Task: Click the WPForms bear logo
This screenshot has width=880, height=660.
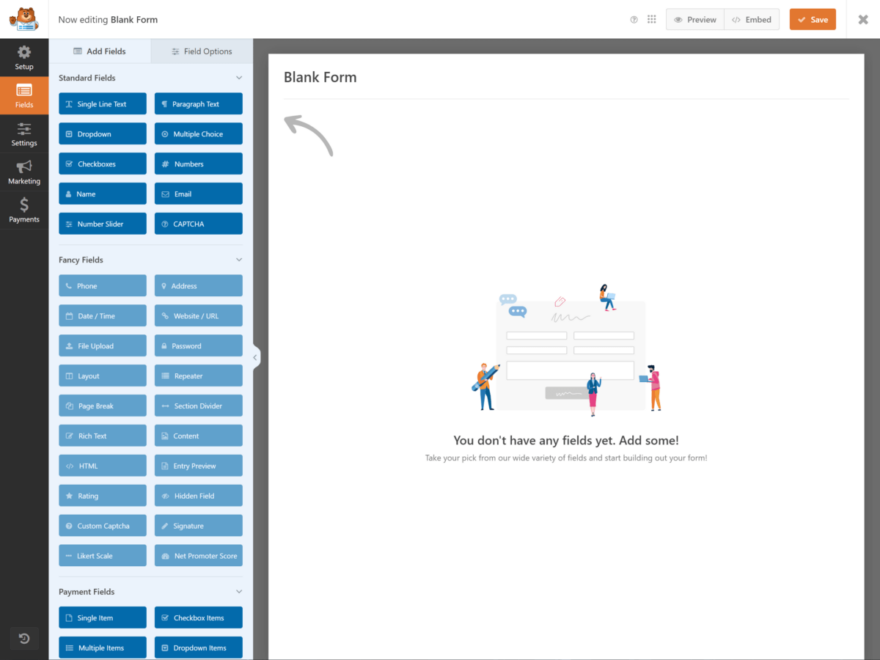Action: pyautogui.click(x=24, y=19)
